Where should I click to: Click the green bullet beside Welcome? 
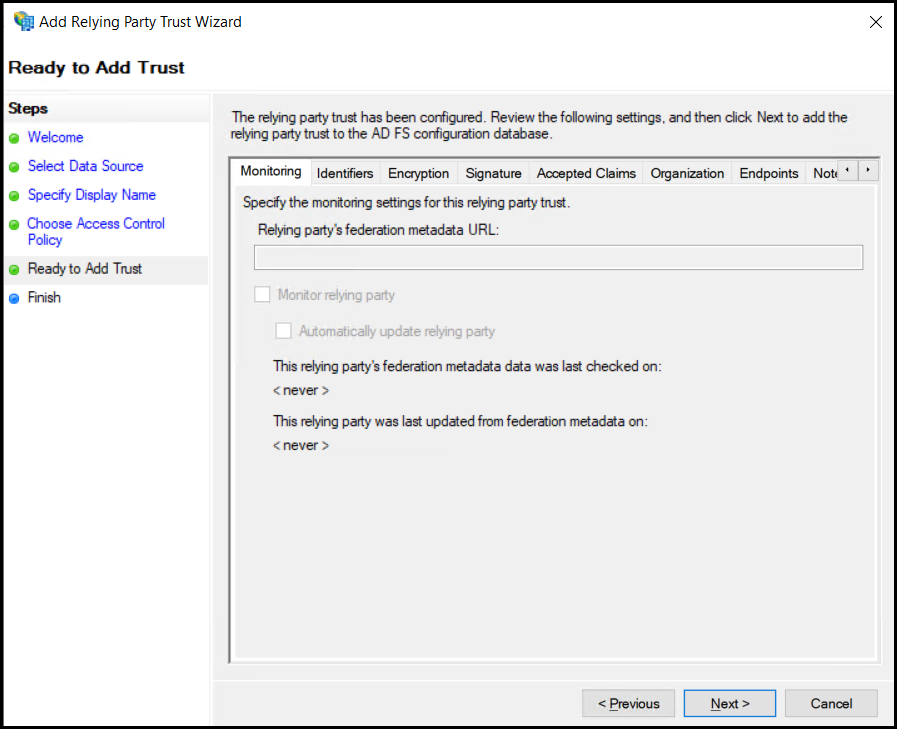click(14, 138)
